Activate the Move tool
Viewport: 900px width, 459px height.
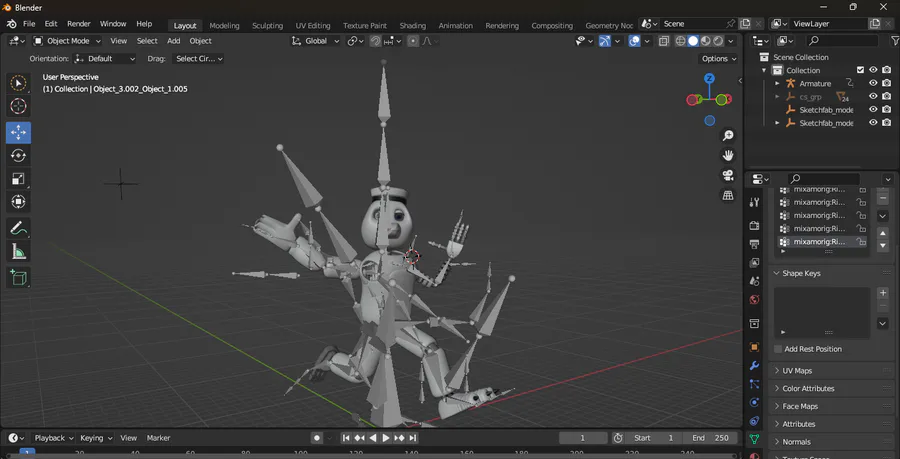[18, 133]
